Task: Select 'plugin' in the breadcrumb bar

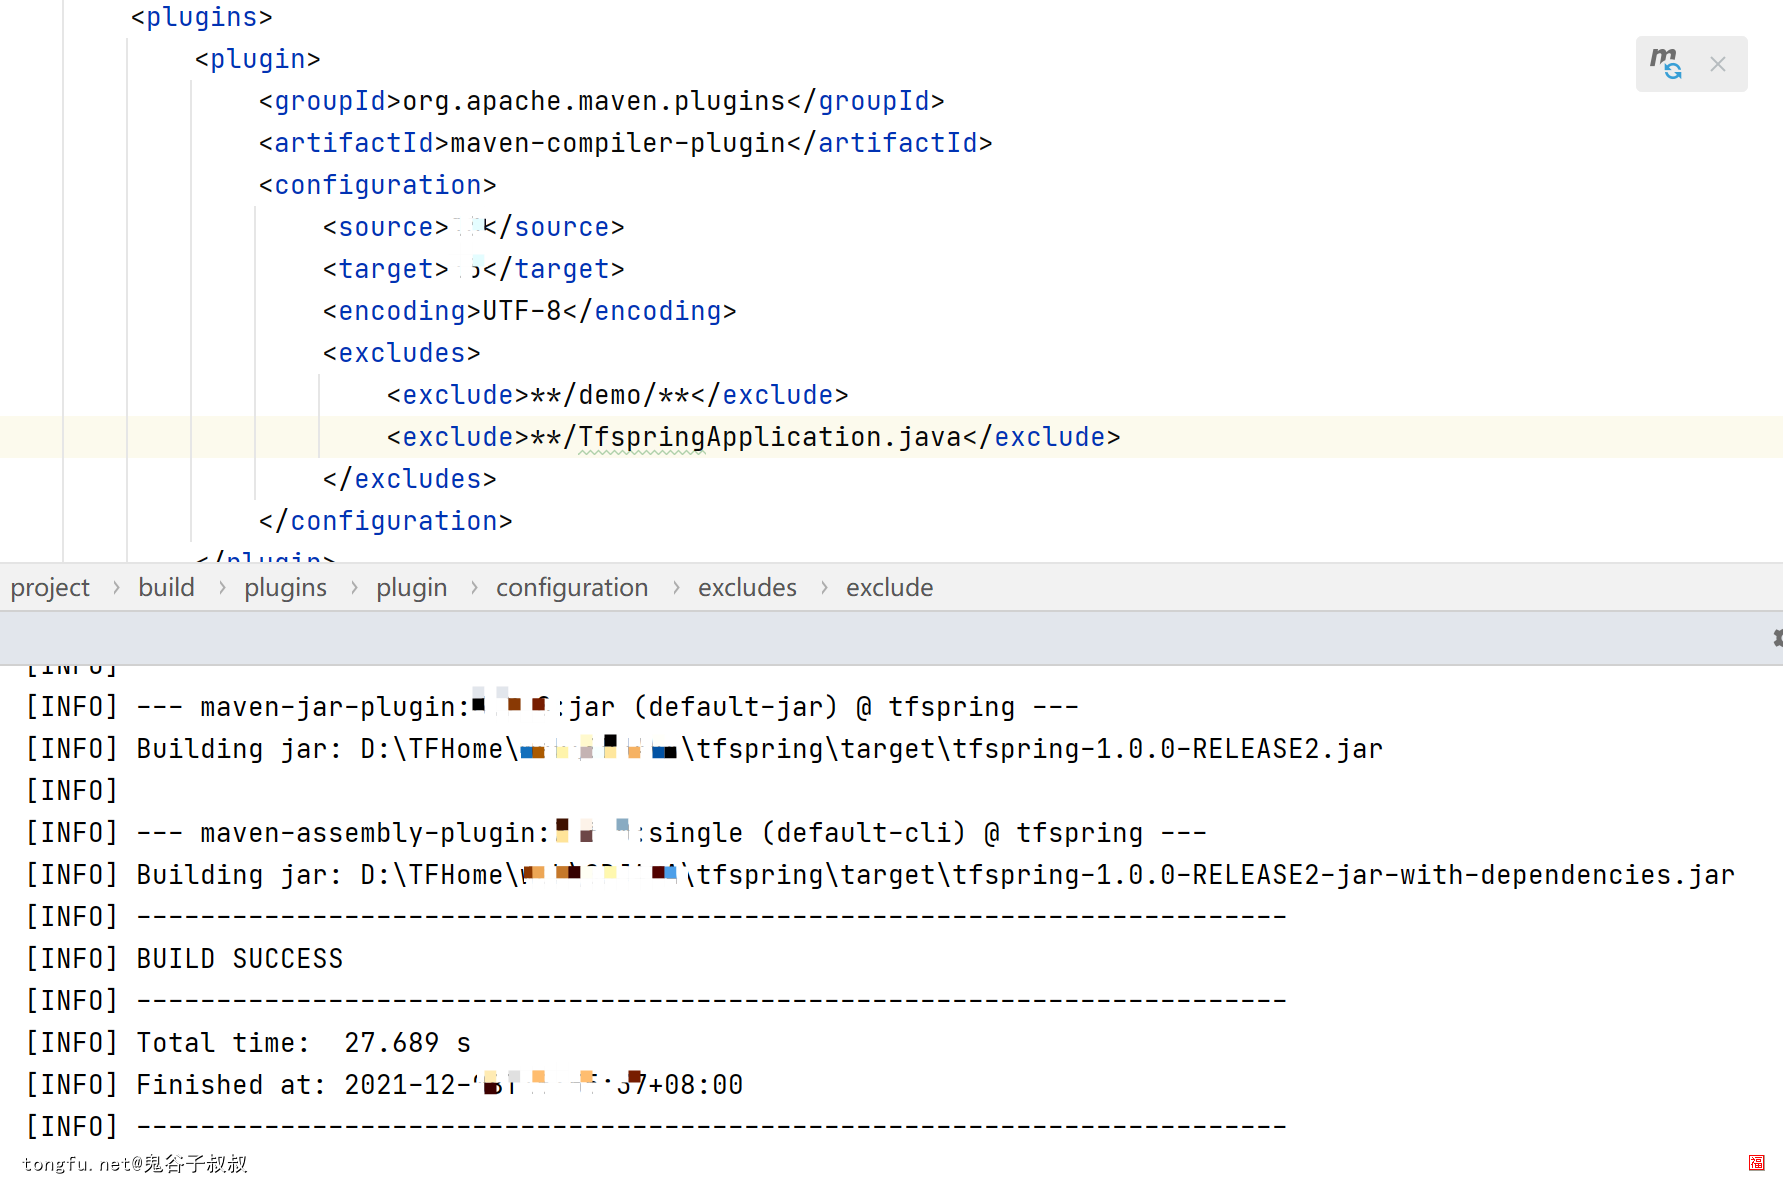Action: (411, 587)
